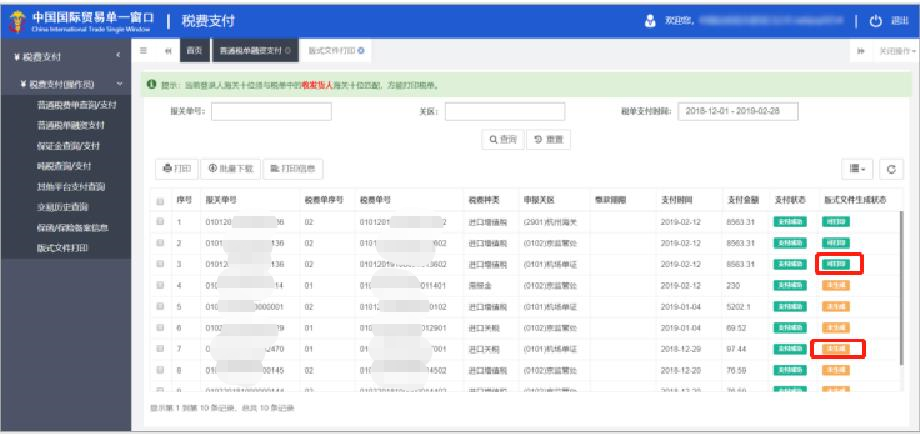Click the 报关单号 input field
Viewport: 920px width, 435px height.
[x=270, y=111]
